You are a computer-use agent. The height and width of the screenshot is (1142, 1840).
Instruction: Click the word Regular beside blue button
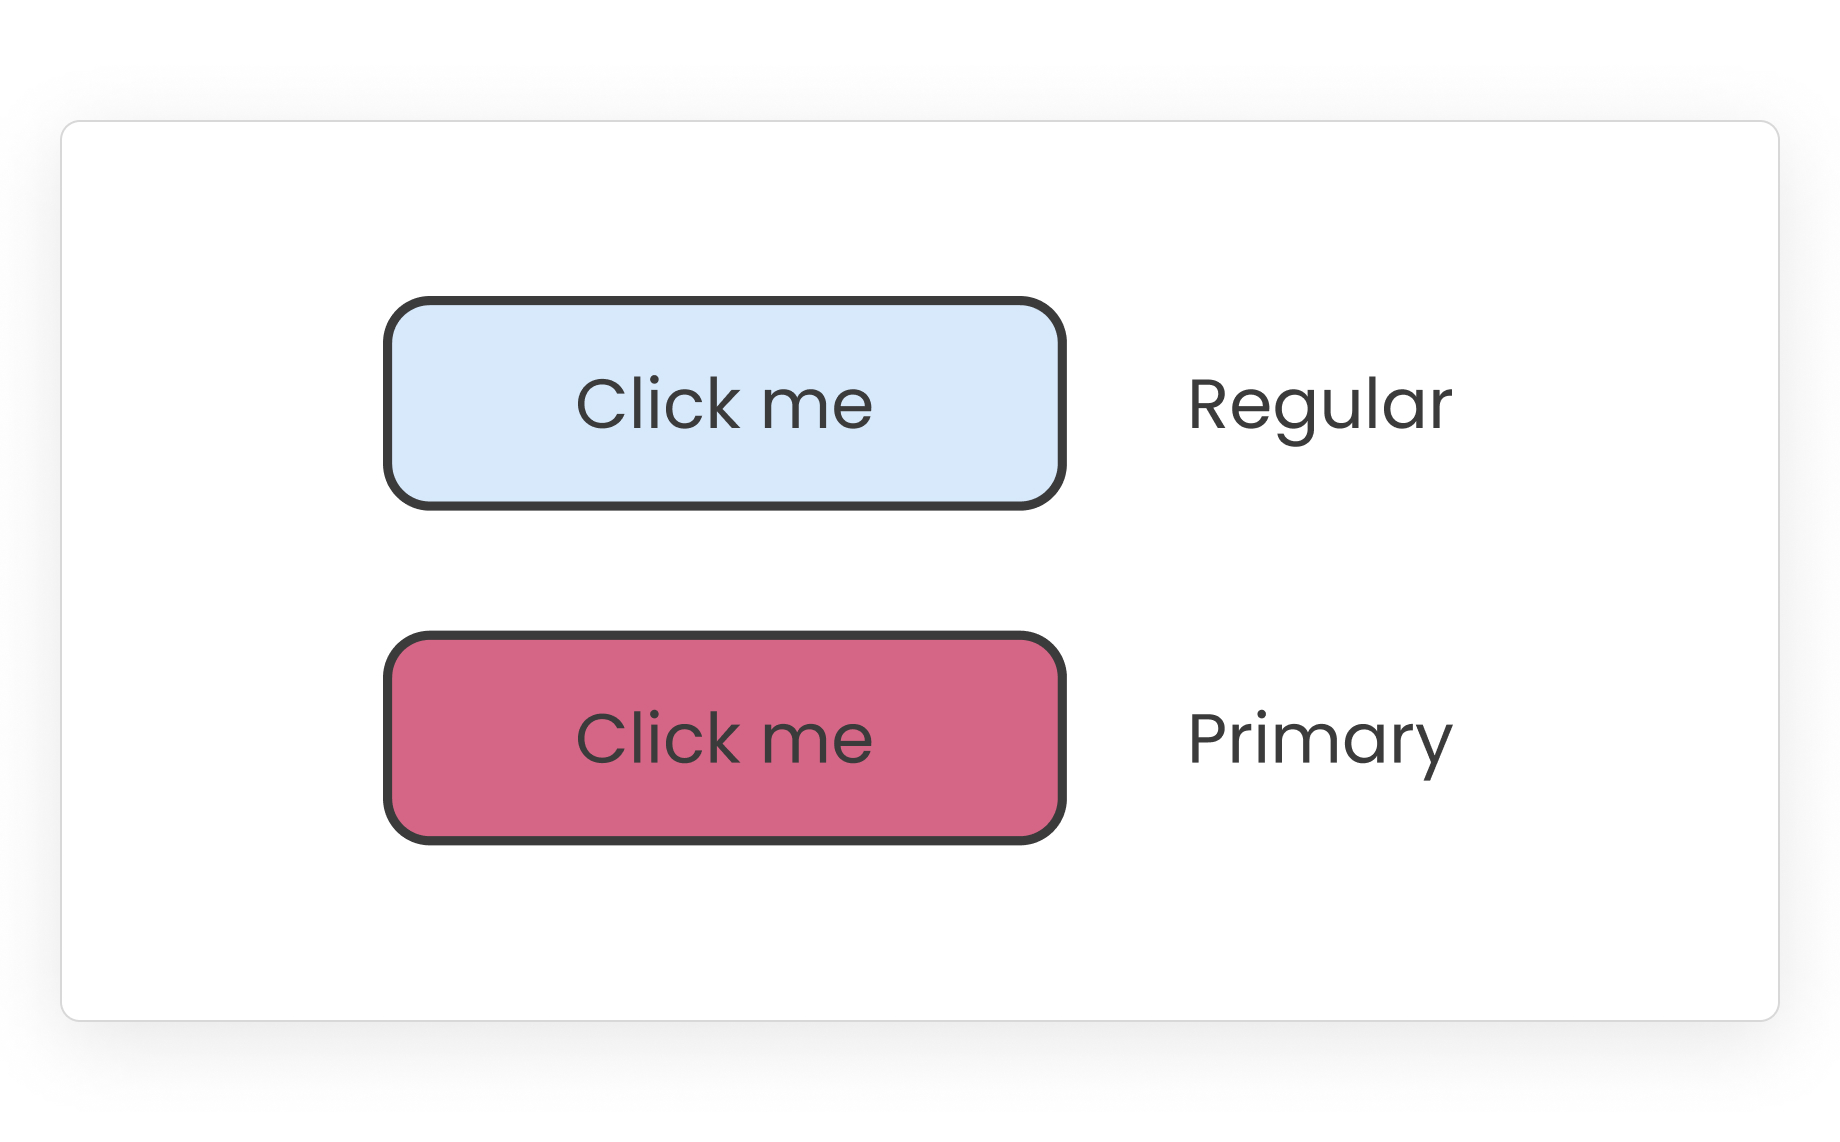[x=1319, y=405]
